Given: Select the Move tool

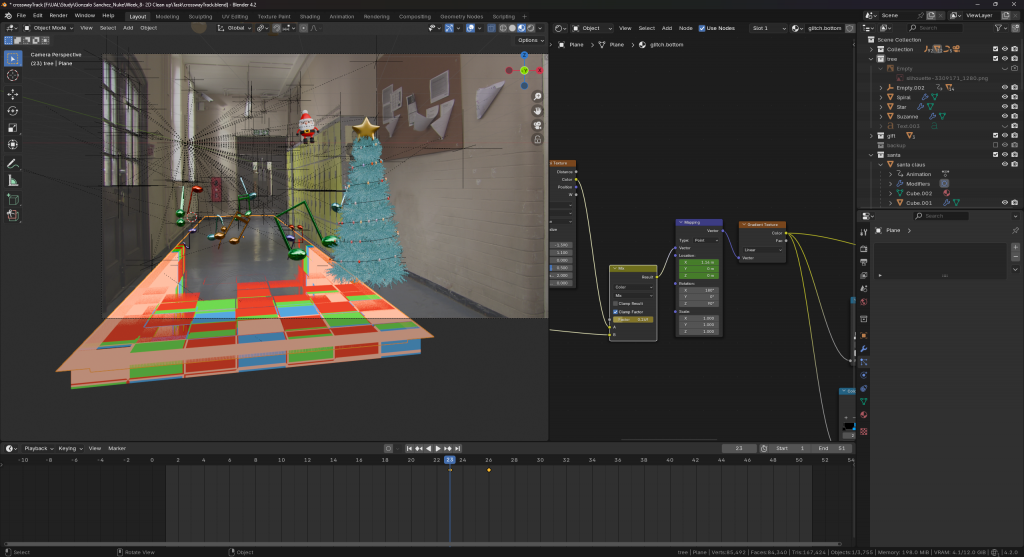Looking at the screenshot, I should tap(12, 94).
